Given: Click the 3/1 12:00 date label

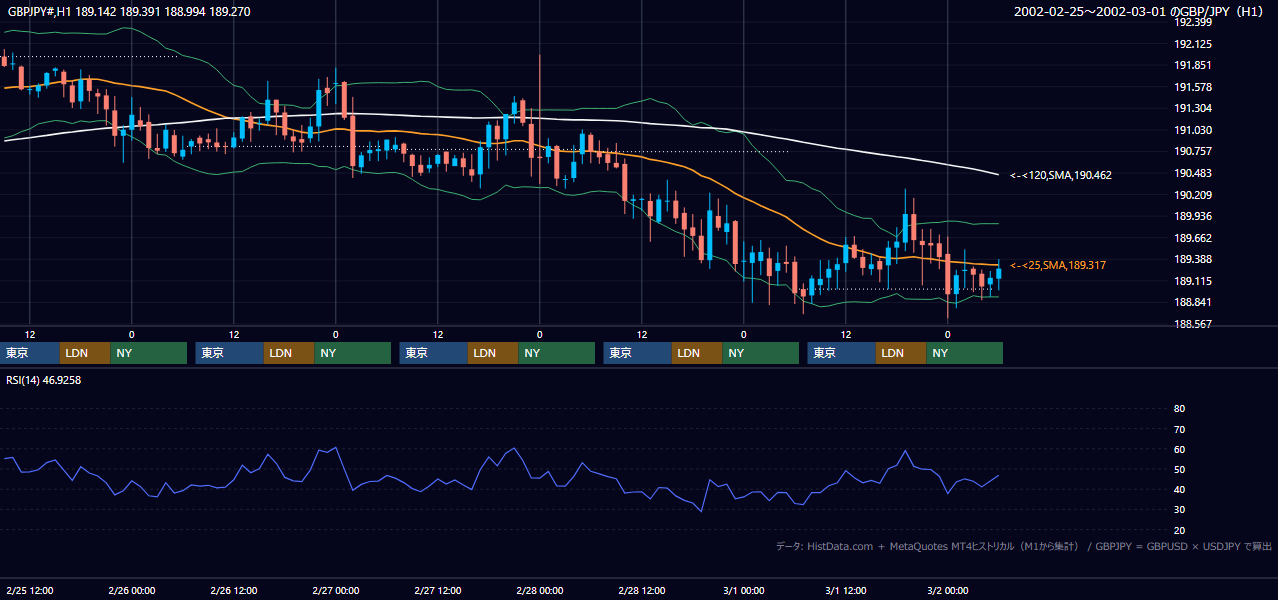Looking at the screenshot, I should pos(846,591).
